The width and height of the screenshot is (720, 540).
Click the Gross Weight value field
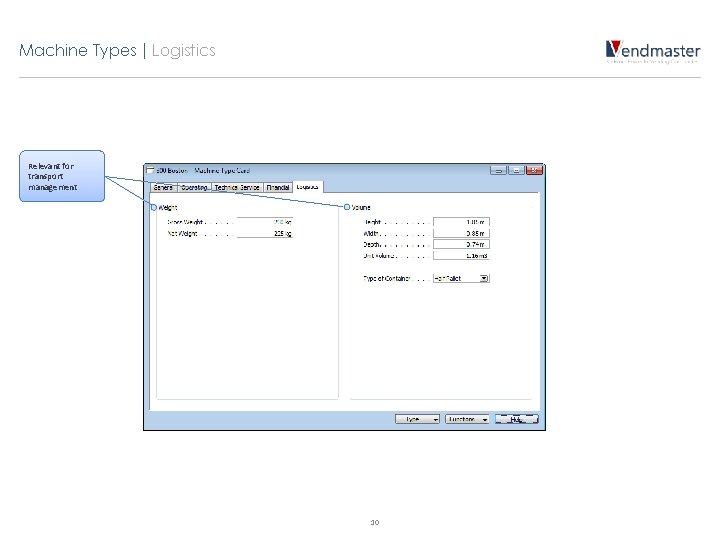point(265,222)
